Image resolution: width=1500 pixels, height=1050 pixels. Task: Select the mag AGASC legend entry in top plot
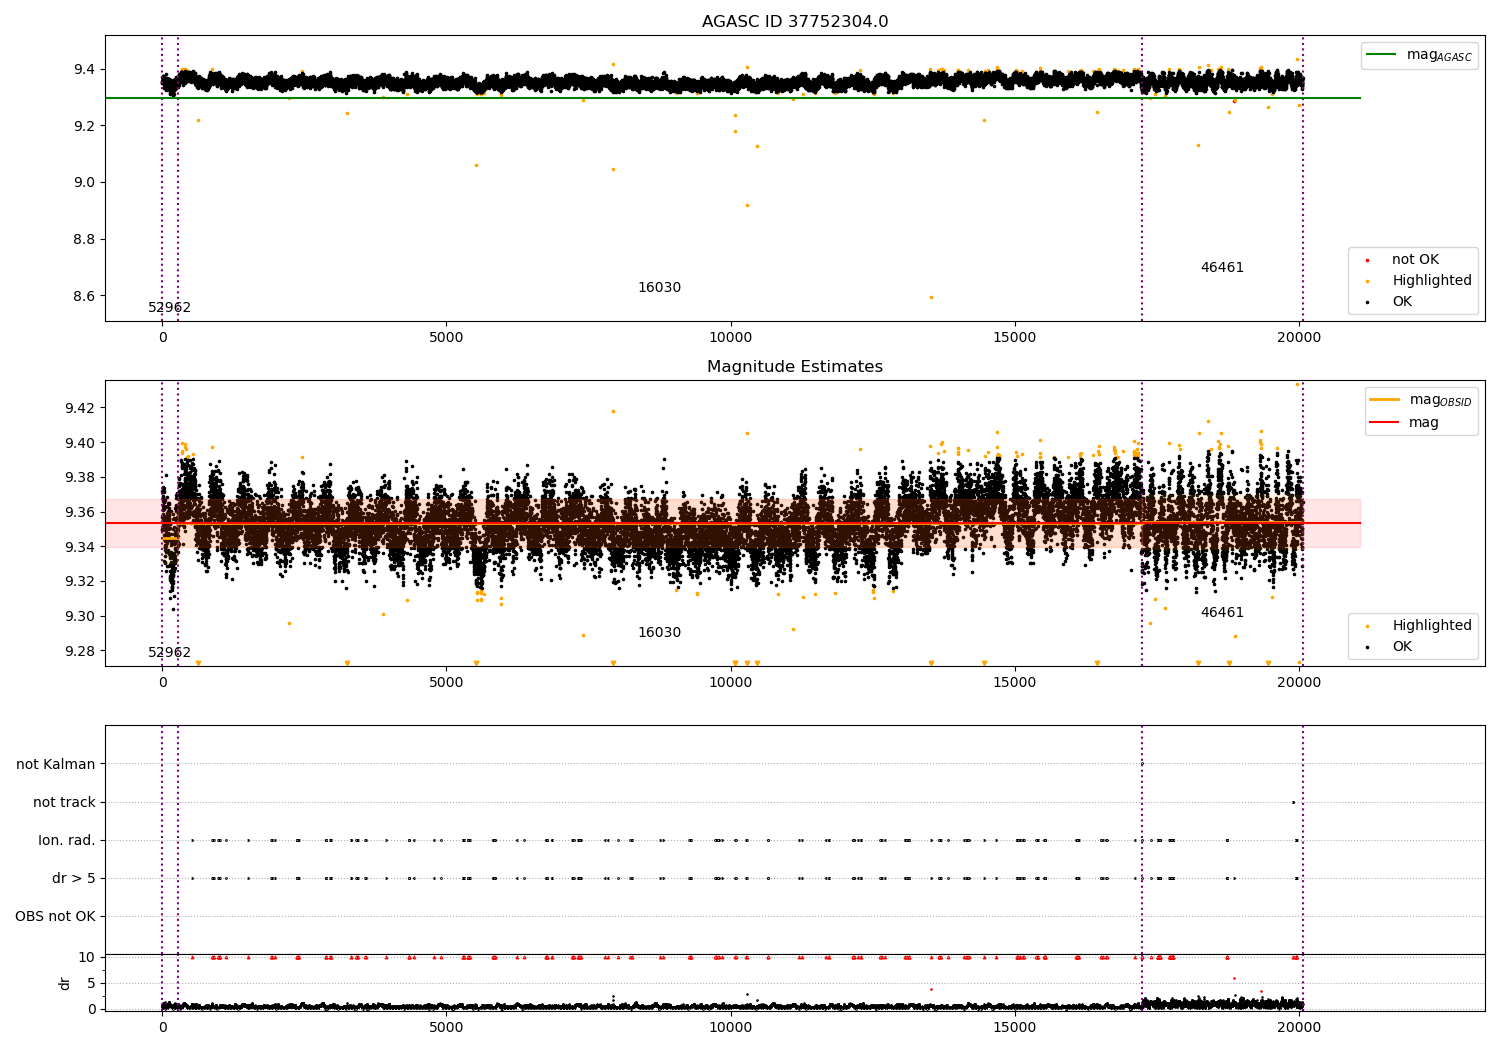1420,55
